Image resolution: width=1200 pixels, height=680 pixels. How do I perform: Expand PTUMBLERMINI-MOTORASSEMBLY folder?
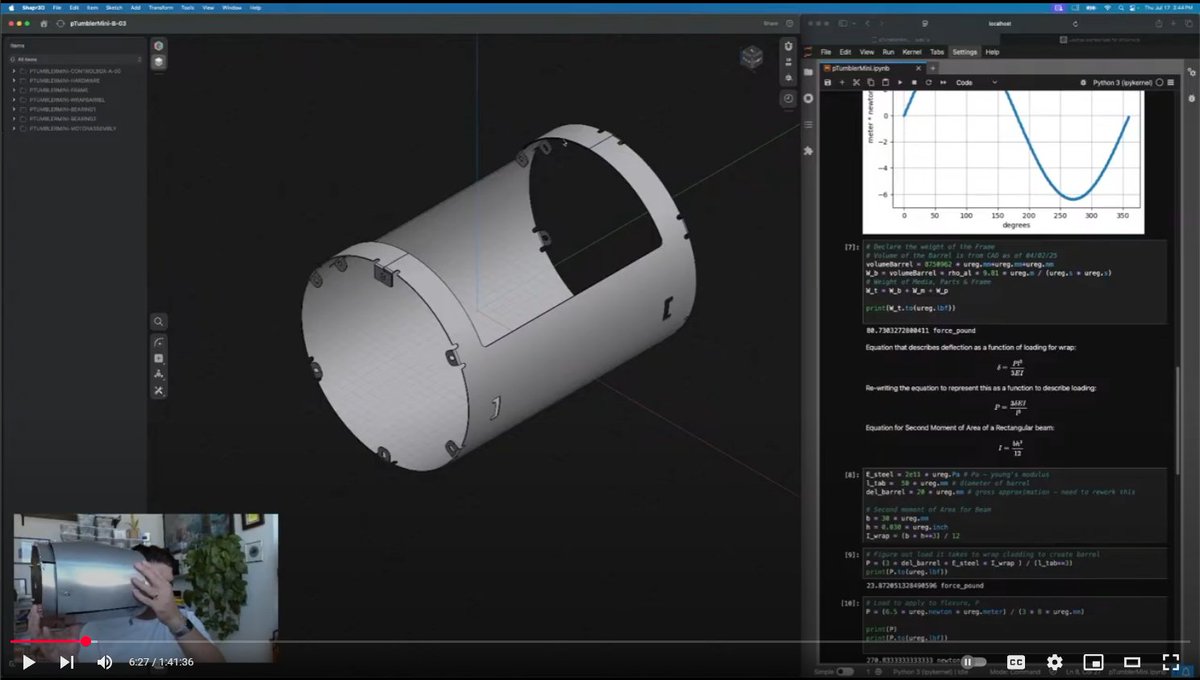pyautogui.click(x=14, y=129)
